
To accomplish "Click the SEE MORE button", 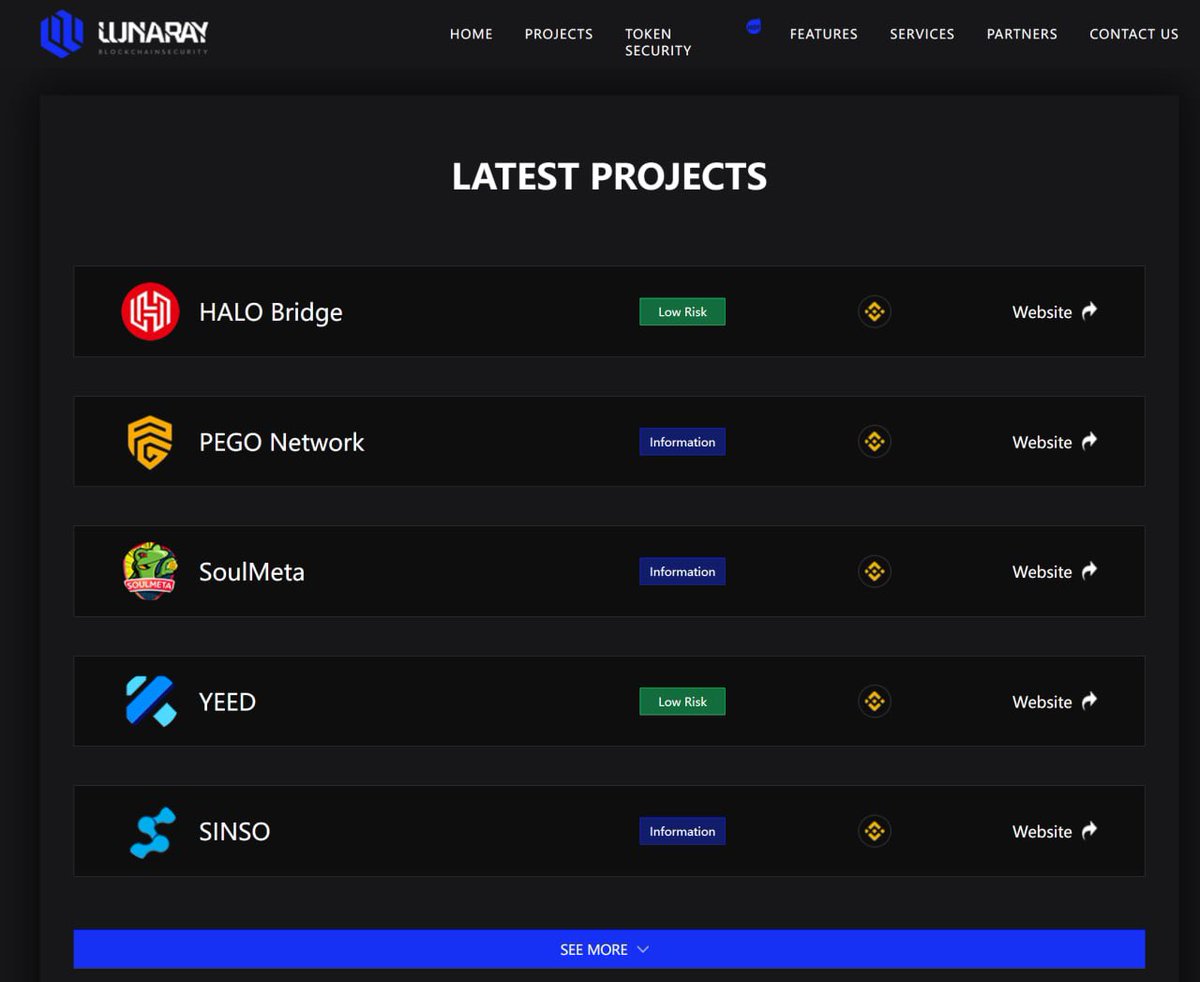I will (609, 949).
